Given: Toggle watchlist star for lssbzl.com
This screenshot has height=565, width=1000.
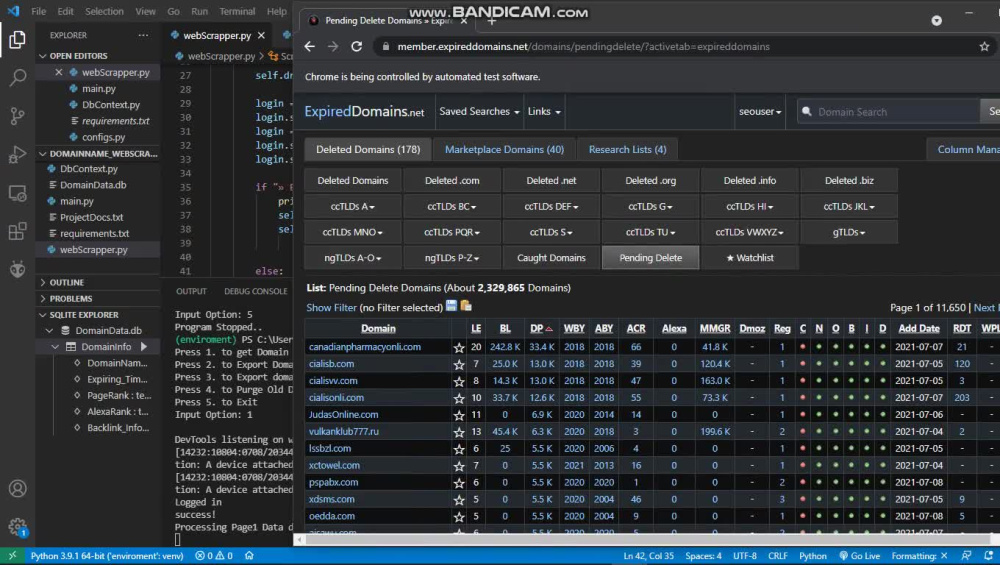Looking at the screenshot, I should [x=459, y=449].
